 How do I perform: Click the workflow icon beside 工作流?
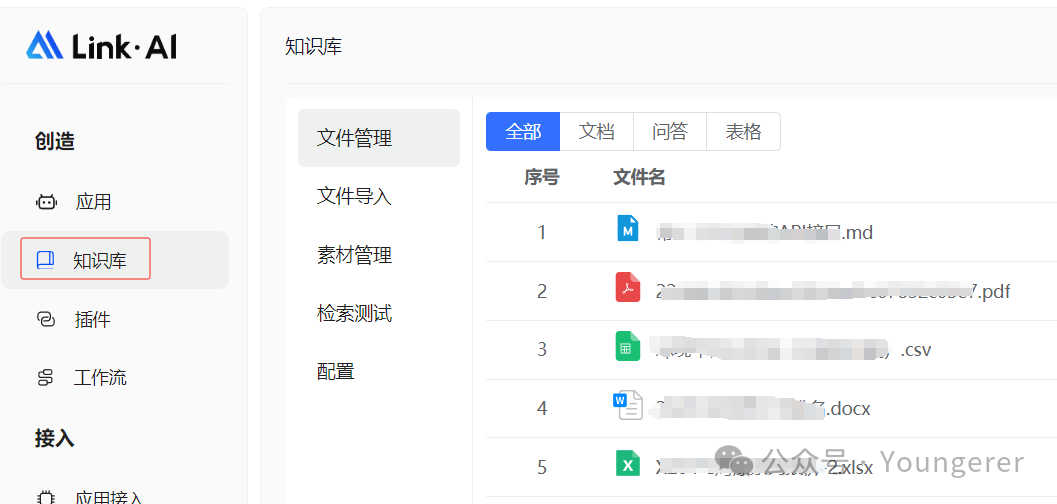click(x=46, y=378)
